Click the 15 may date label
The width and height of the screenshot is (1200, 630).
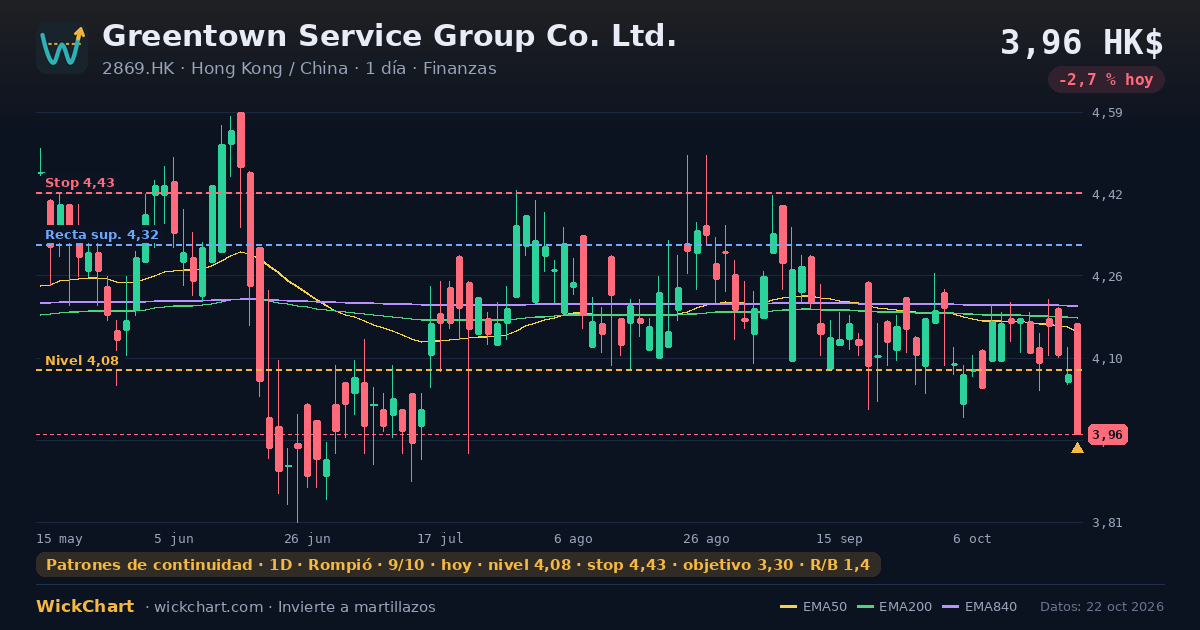point(59,539)
